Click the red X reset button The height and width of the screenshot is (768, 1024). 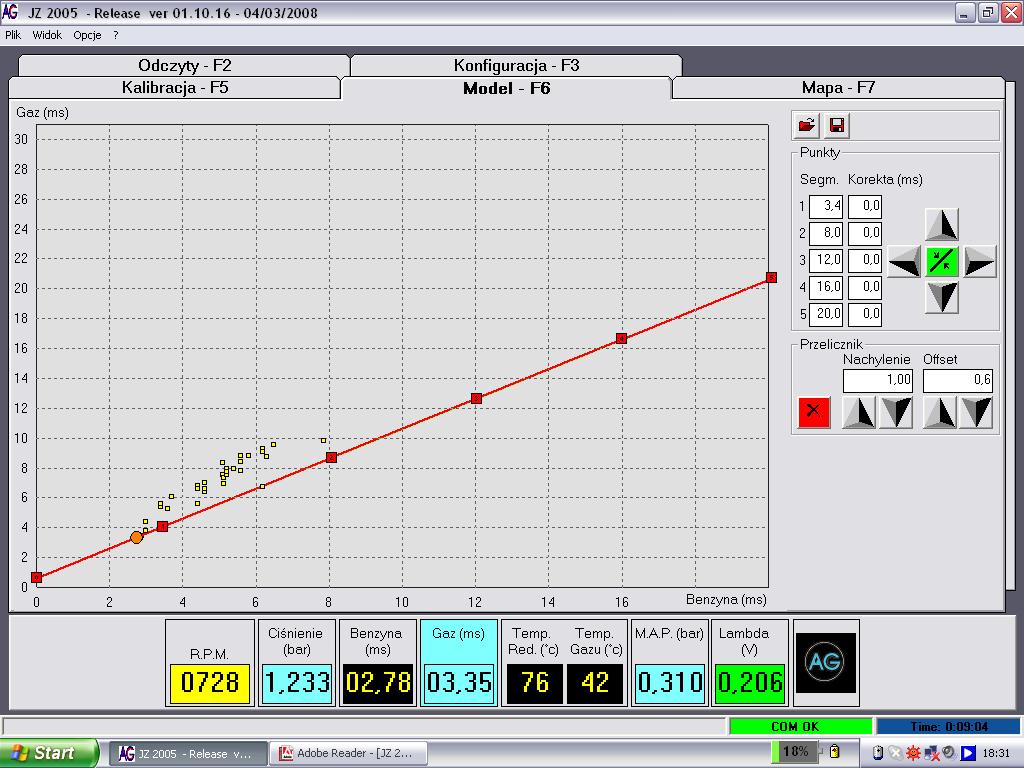coord(814,412)
